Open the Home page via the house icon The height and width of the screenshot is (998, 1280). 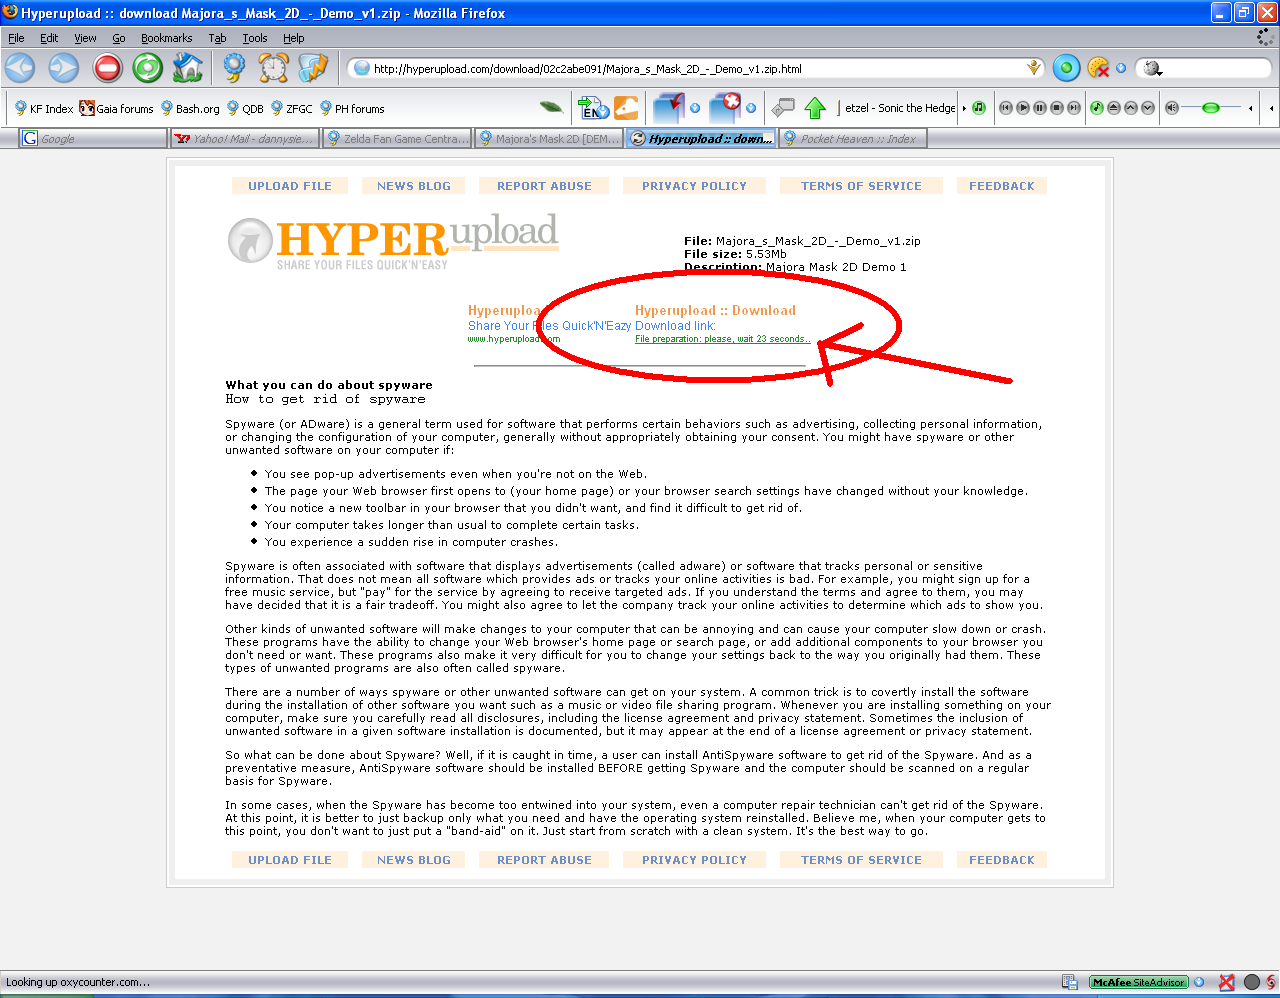coord(187,68)
